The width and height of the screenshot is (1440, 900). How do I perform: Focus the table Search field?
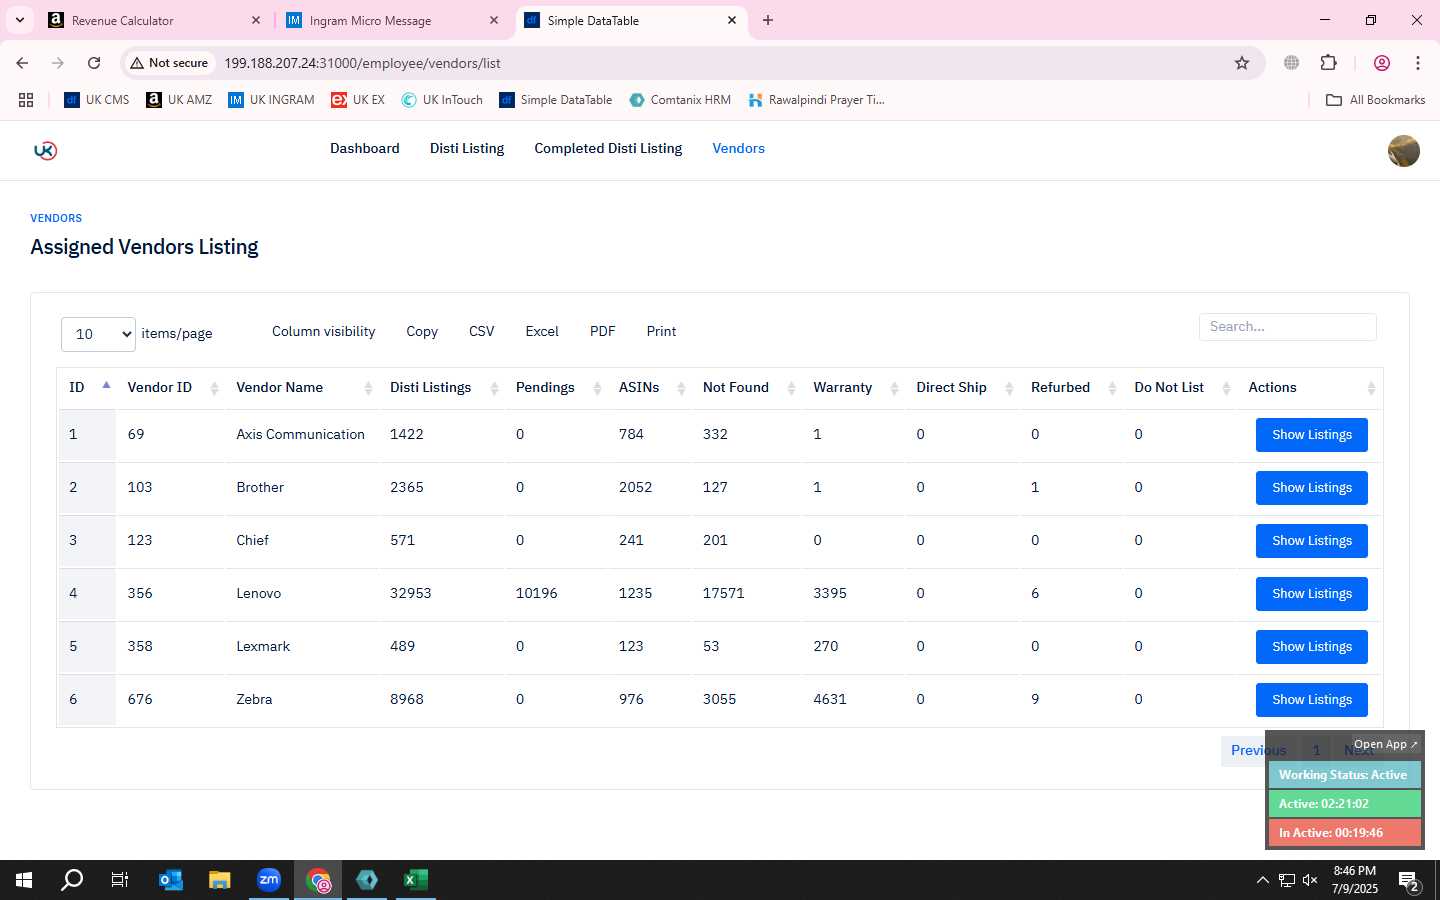[1288, 327]
